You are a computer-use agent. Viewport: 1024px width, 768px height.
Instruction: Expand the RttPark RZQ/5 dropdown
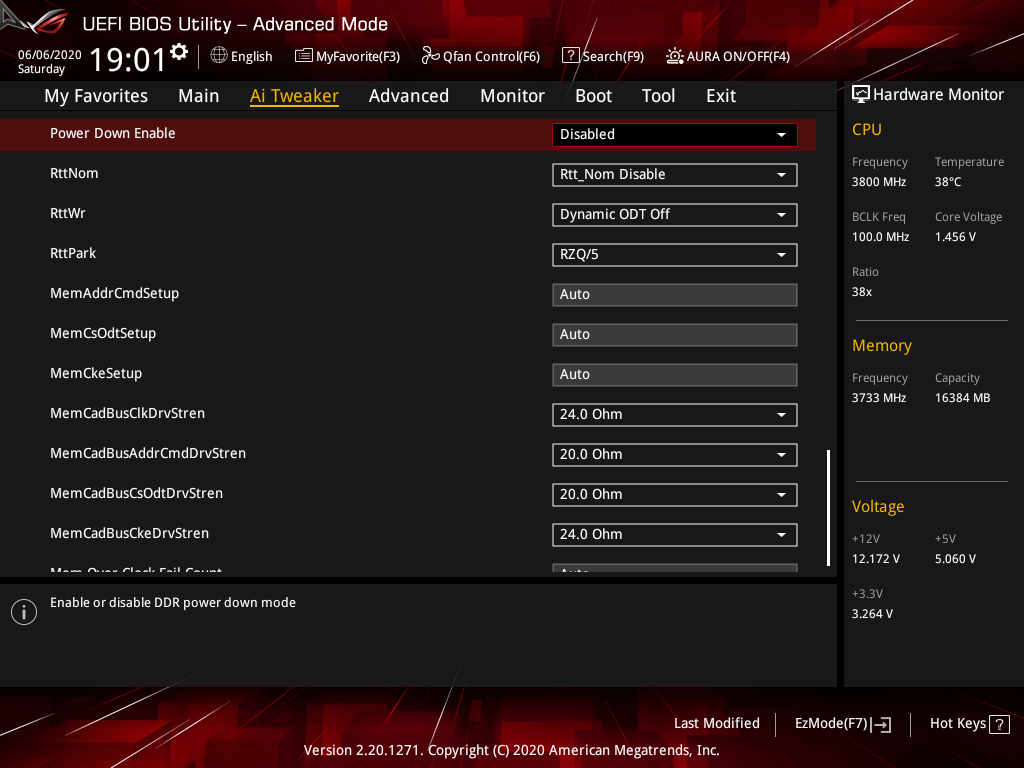675,255
